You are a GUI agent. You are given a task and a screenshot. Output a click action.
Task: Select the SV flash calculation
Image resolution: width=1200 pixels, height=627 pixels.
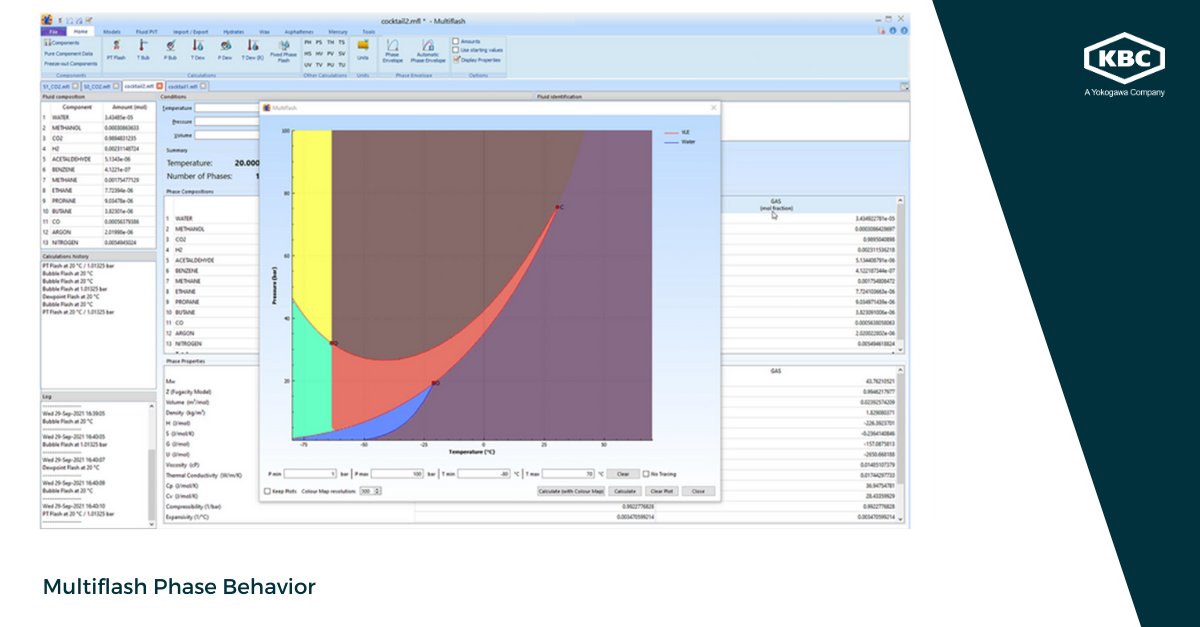341,53
